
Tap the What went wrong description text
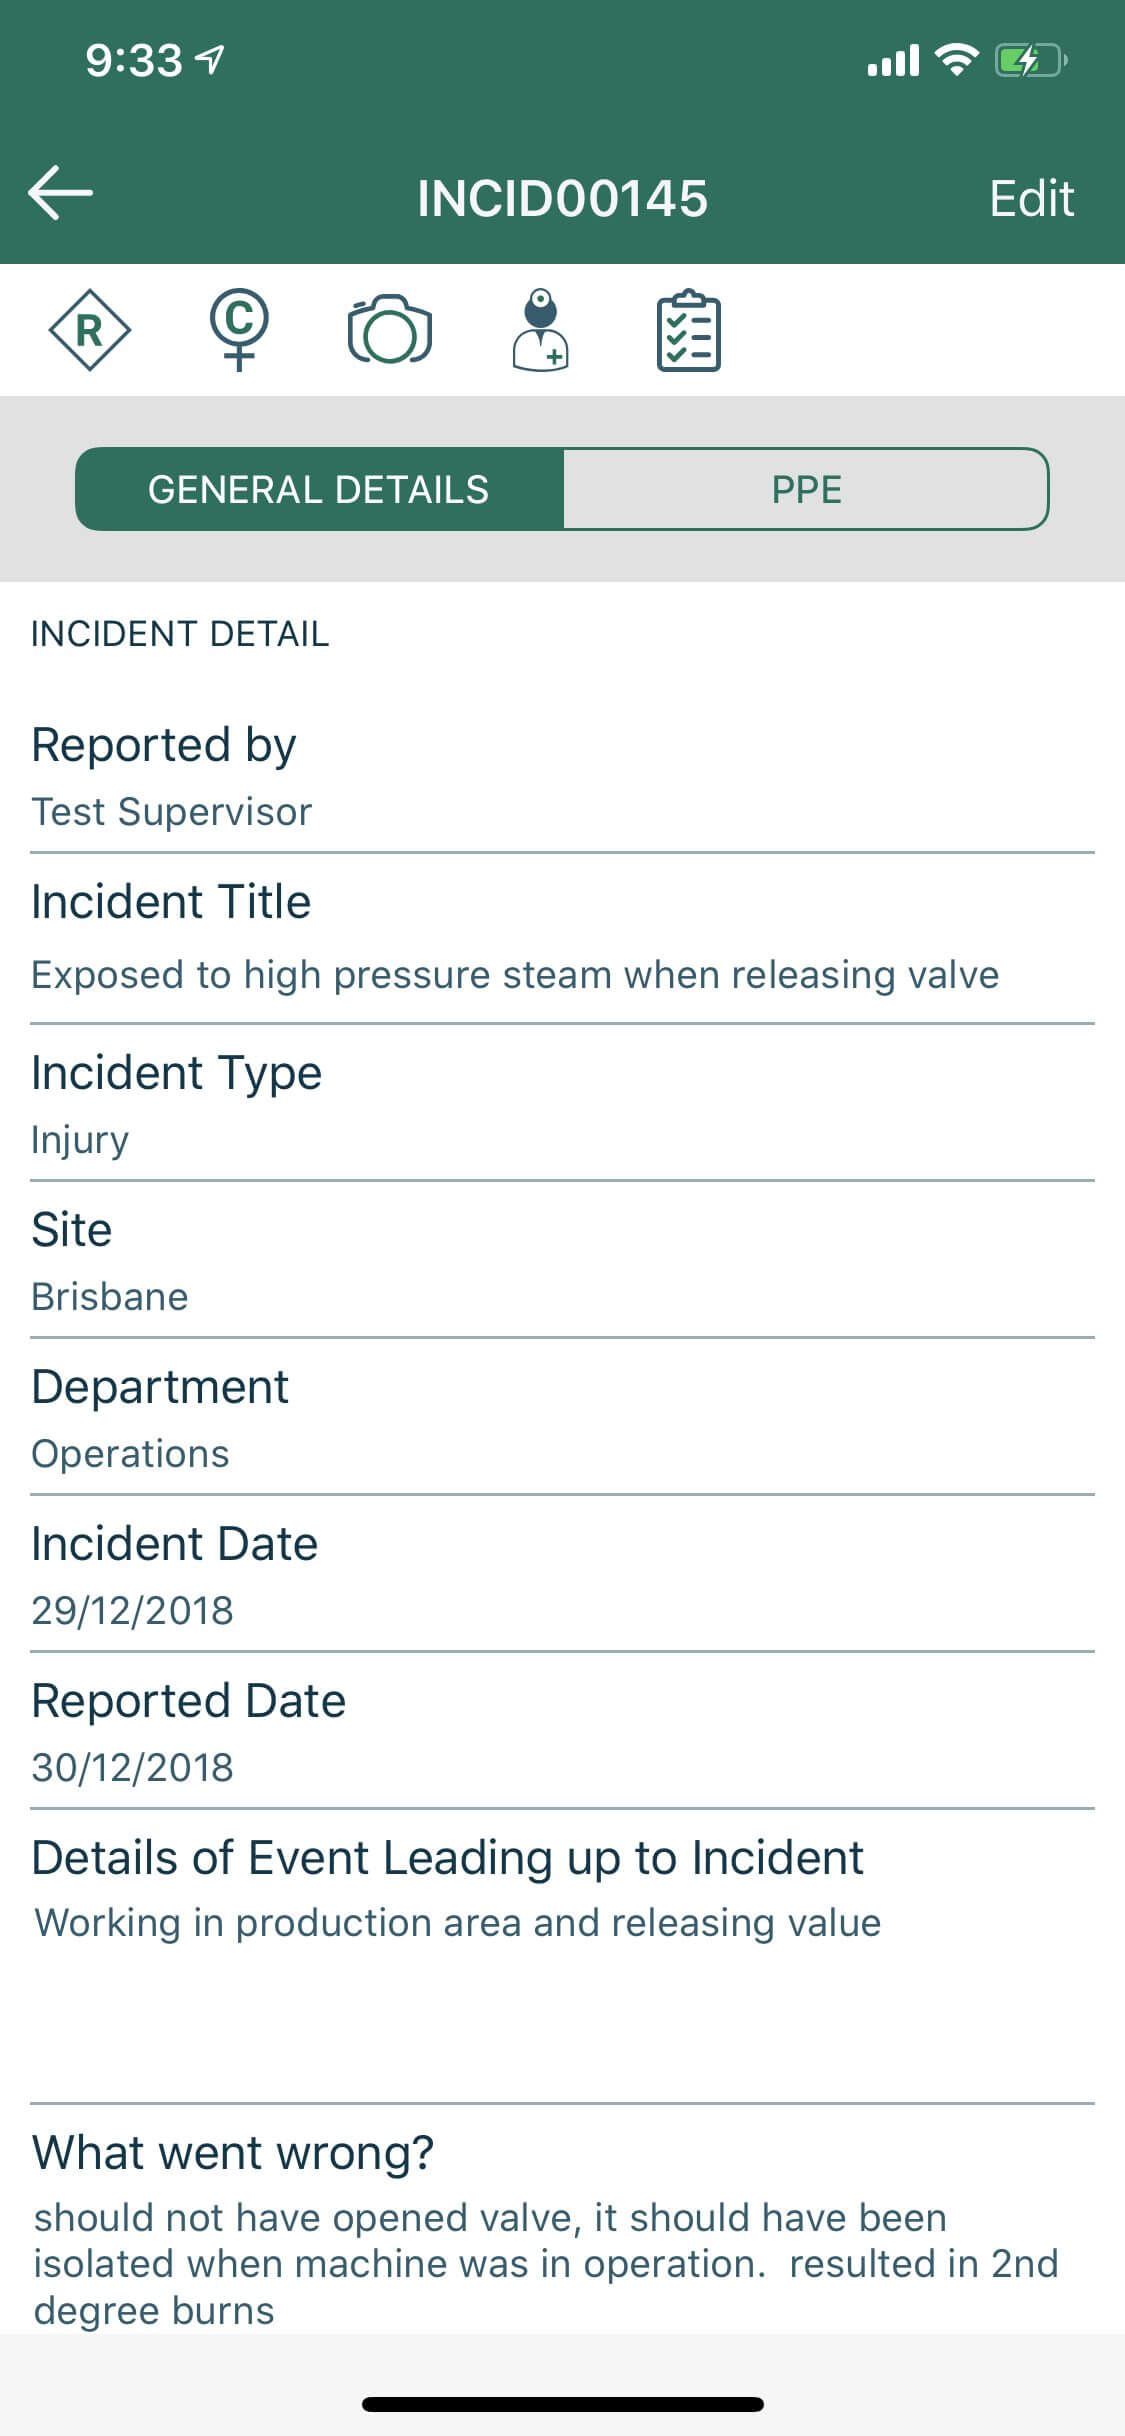[x=545, y=2263]
